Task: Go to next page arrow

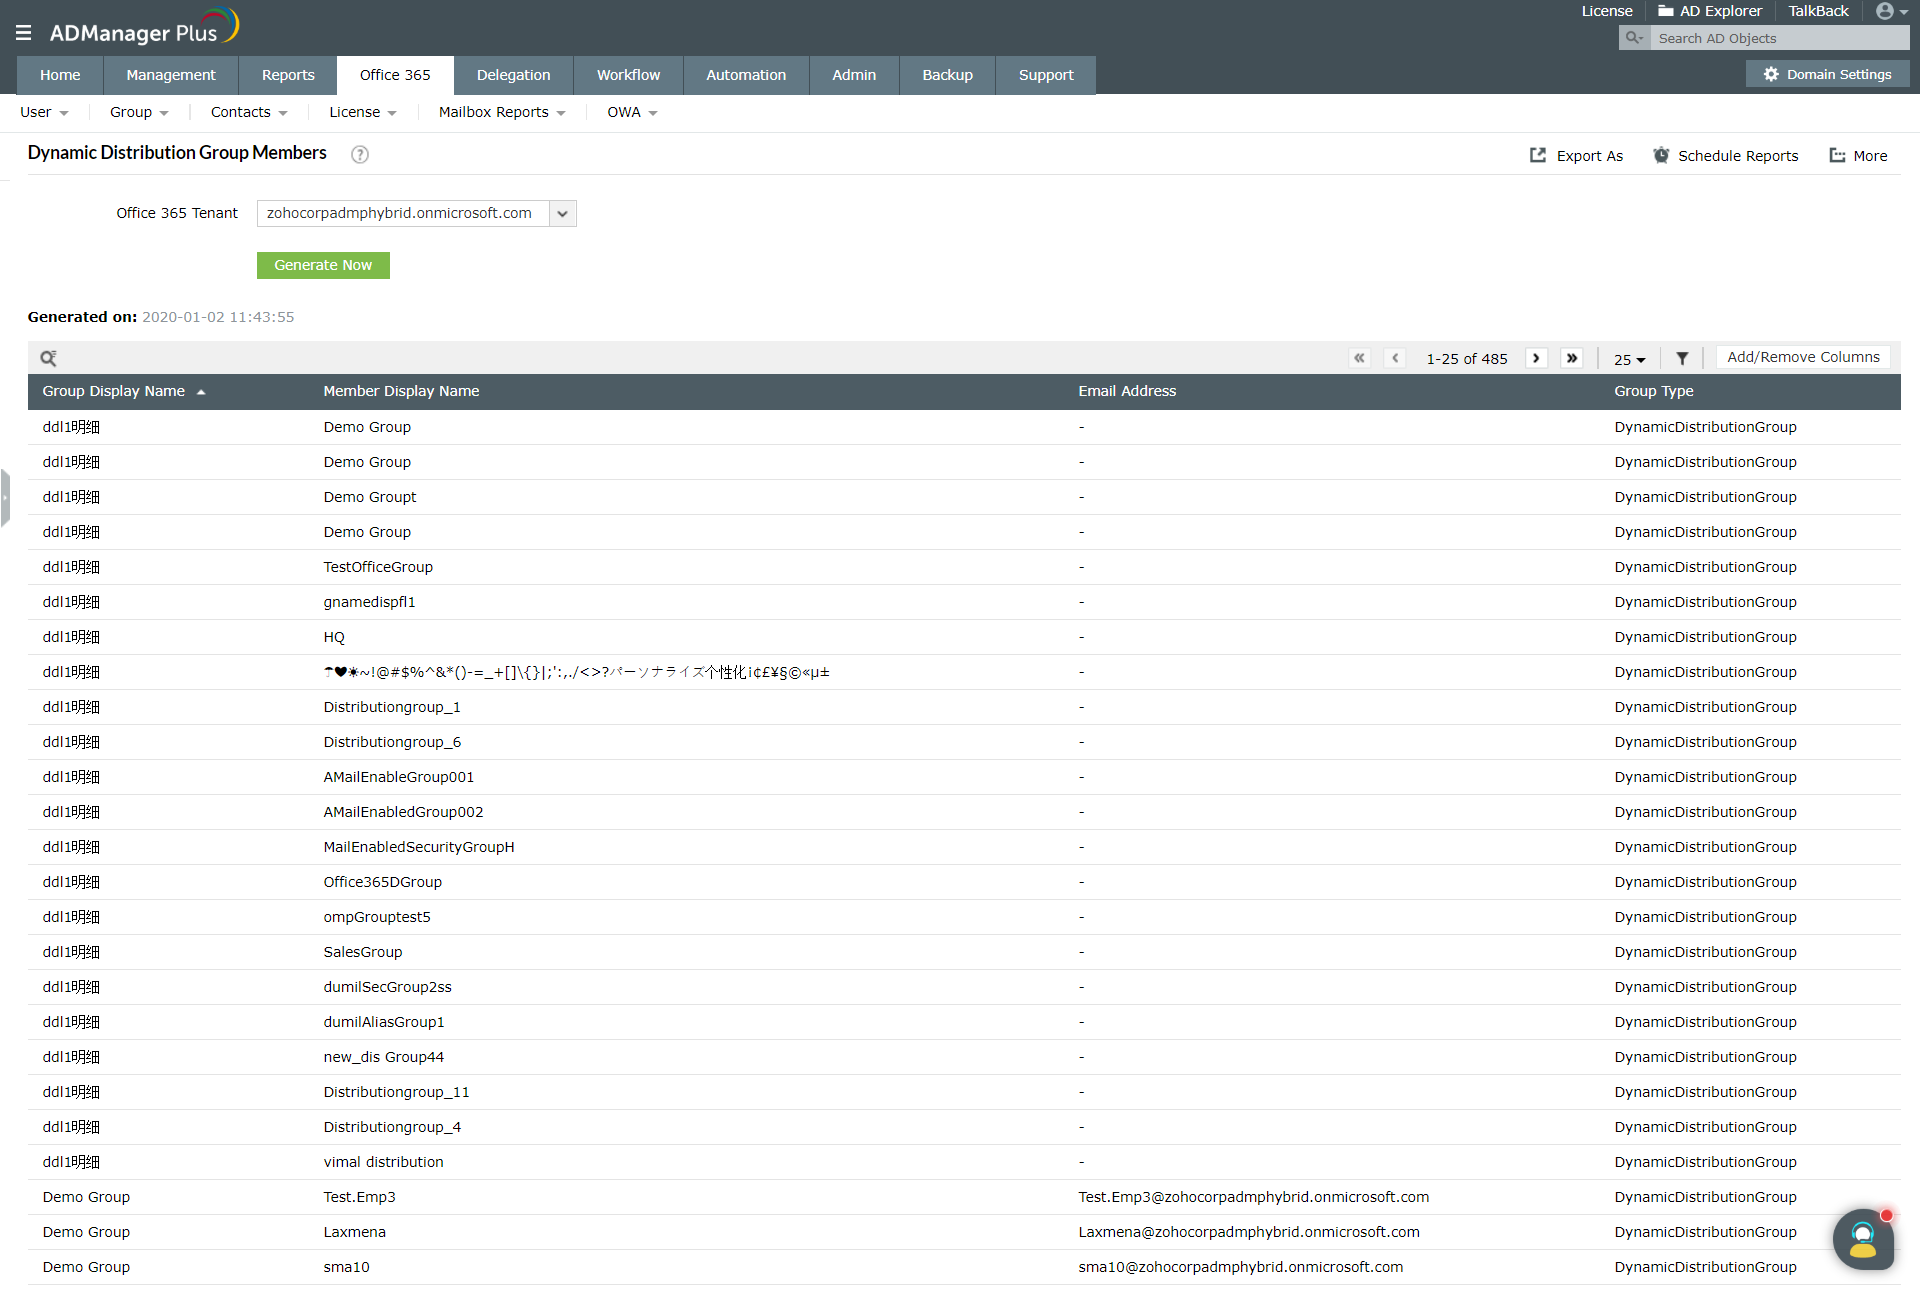Action: (x=1536, y=358)
